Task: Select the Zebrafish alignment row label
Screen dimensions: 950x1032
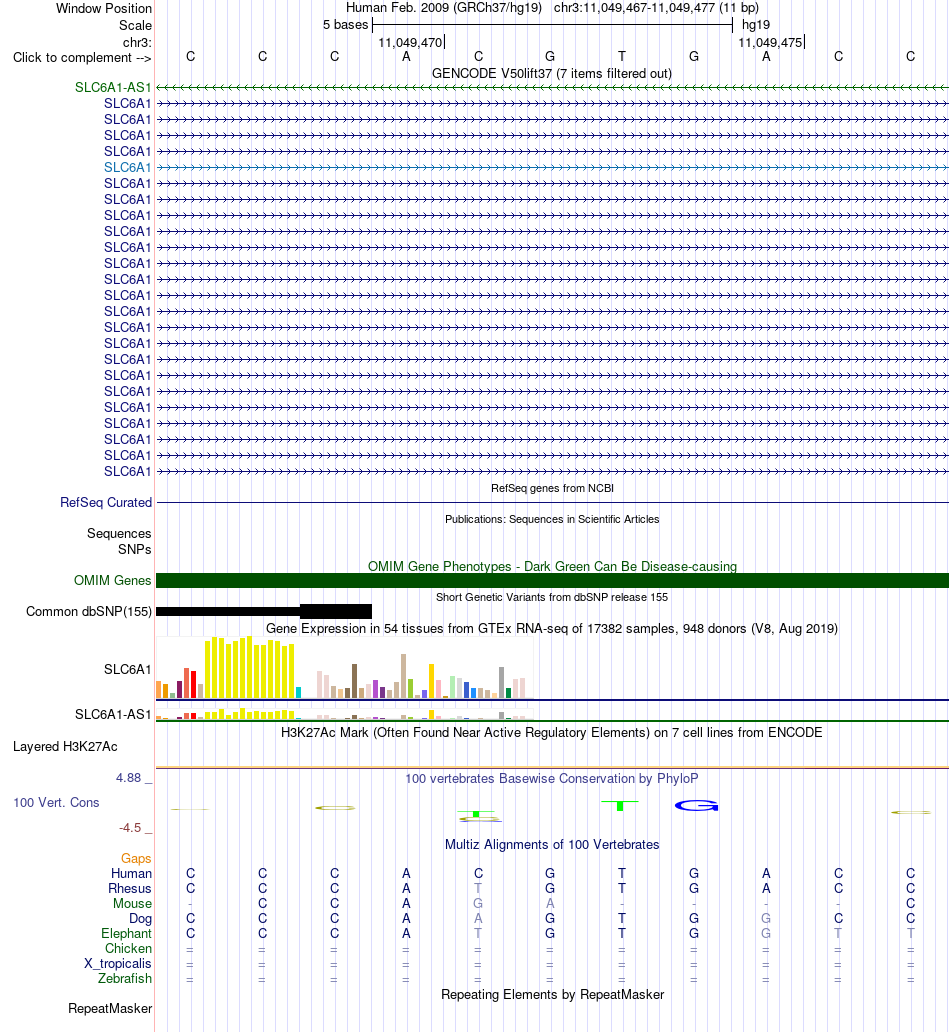Action: pyautogui.click(x=125, y=979)
